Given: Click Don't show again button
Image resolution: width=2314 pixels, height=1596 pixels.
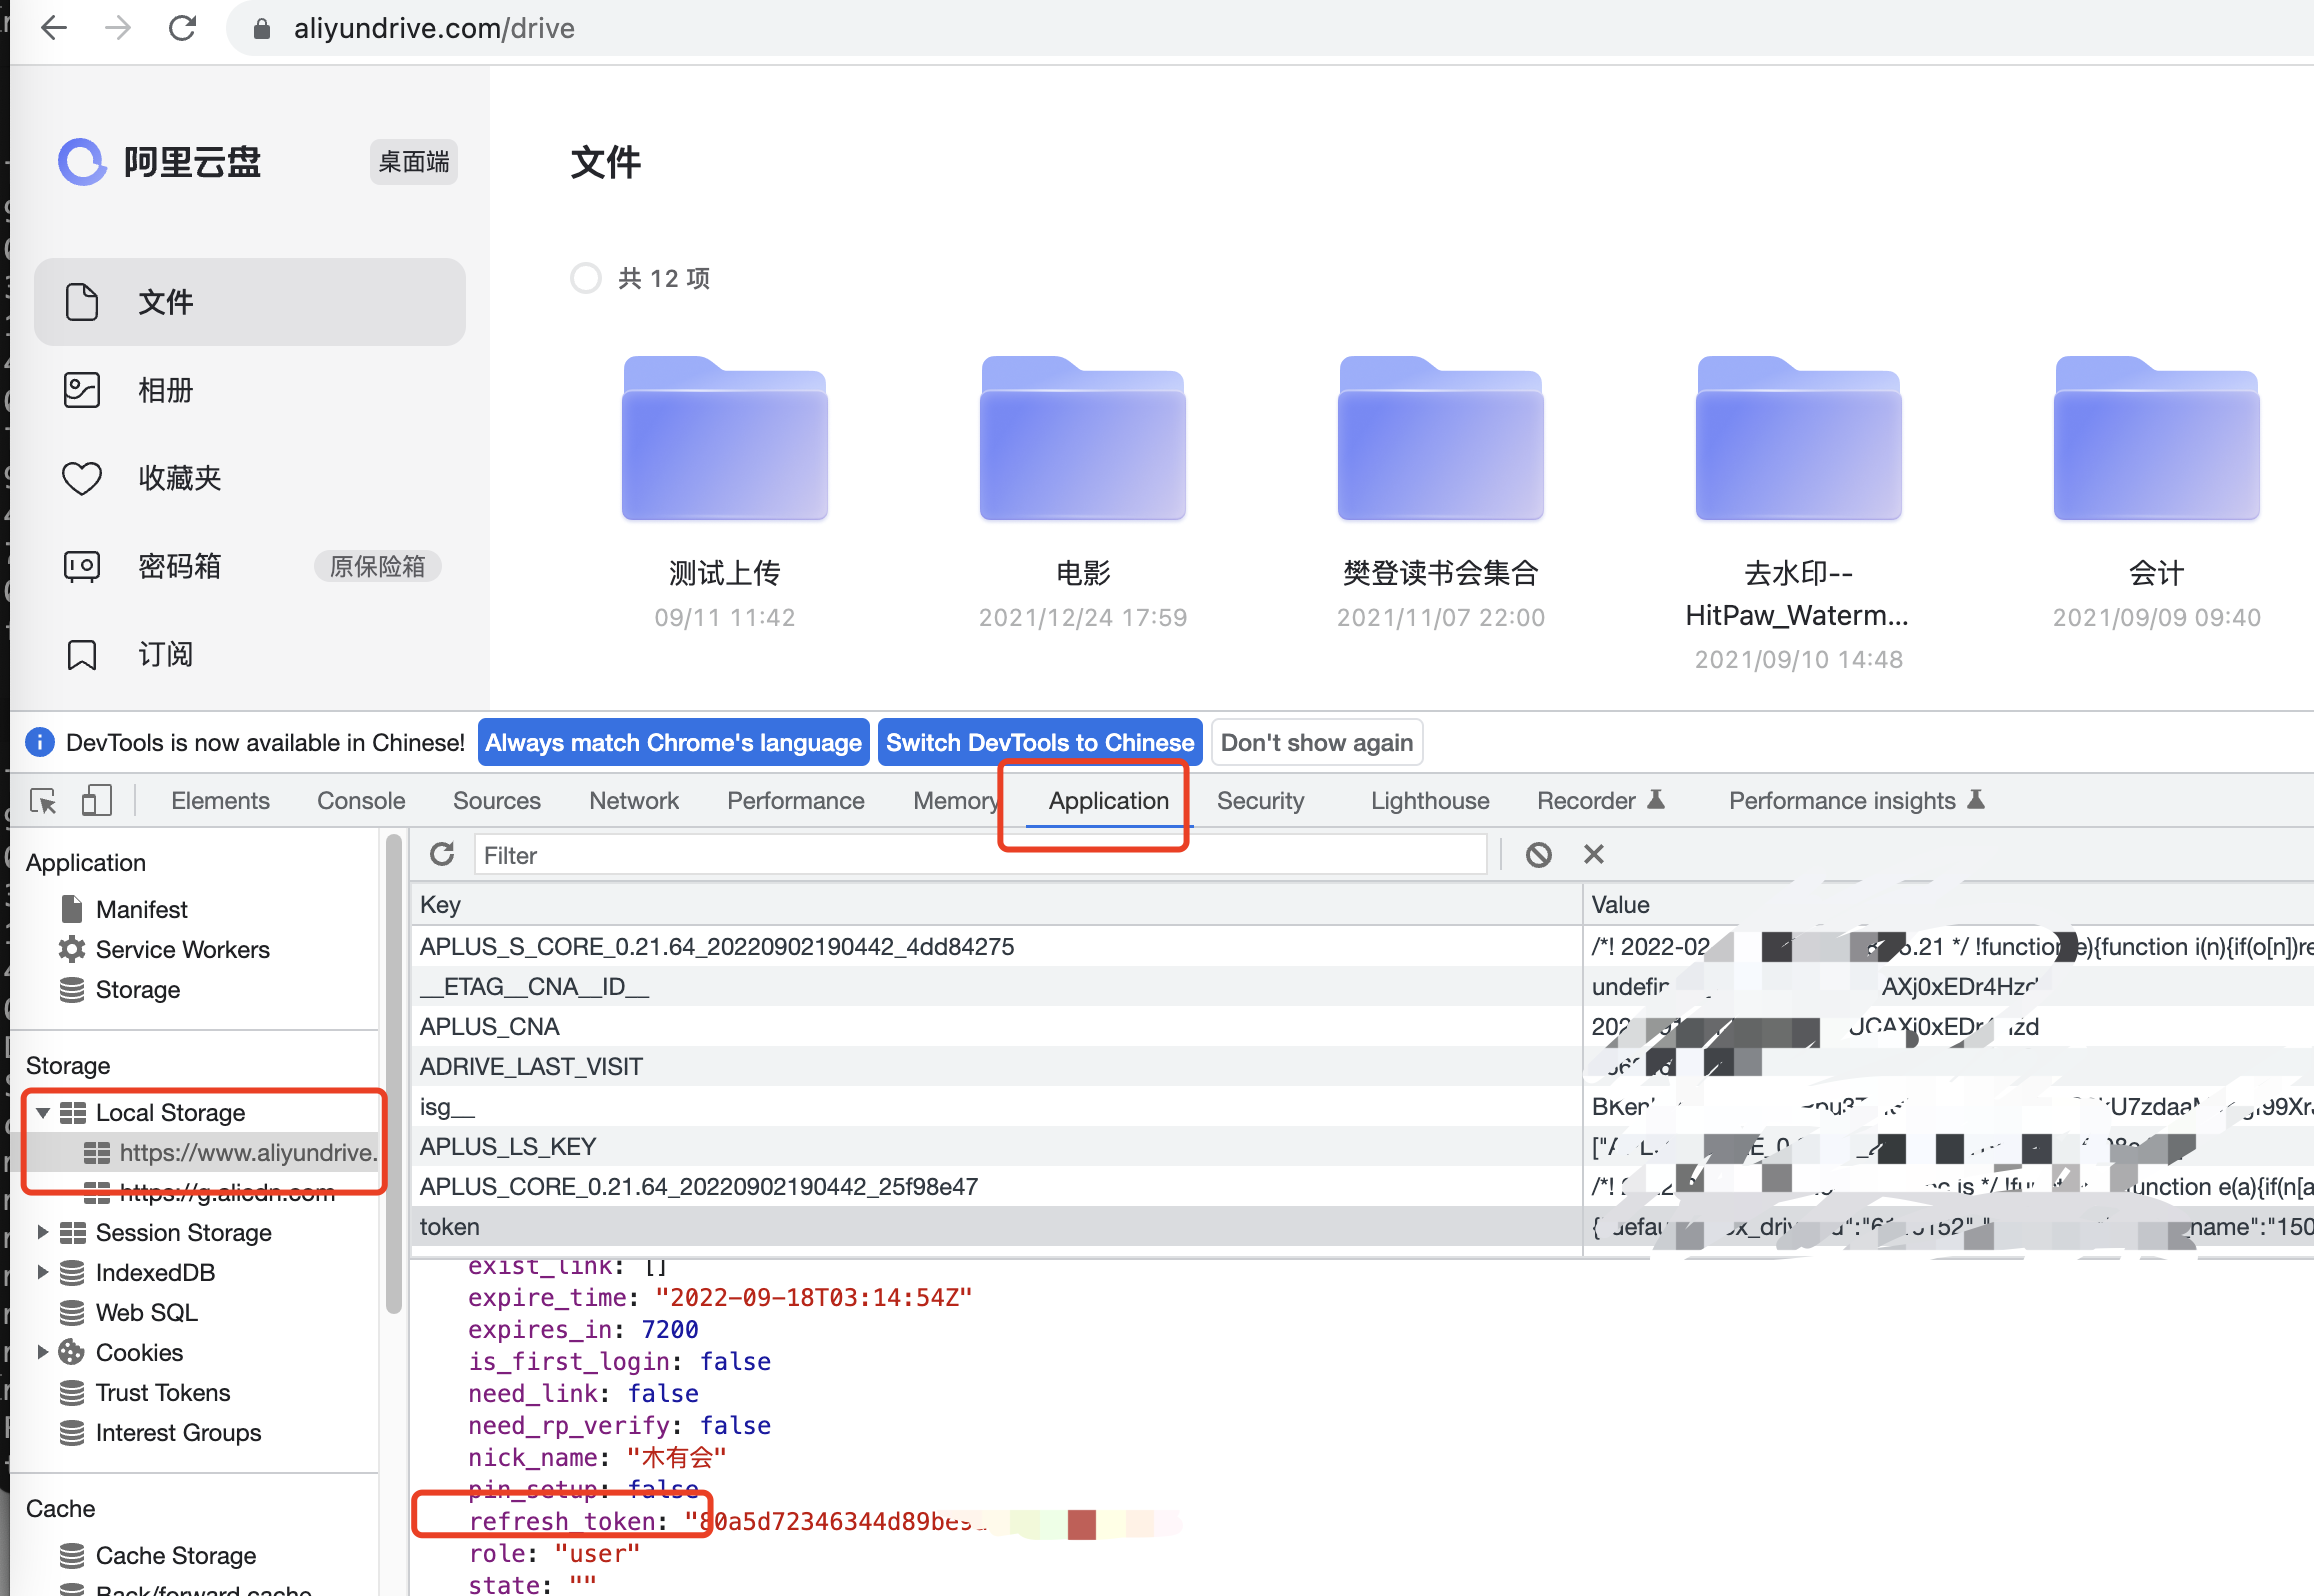Looking at the screenshot, I should pyautogui.click(x=1316, y=742).
